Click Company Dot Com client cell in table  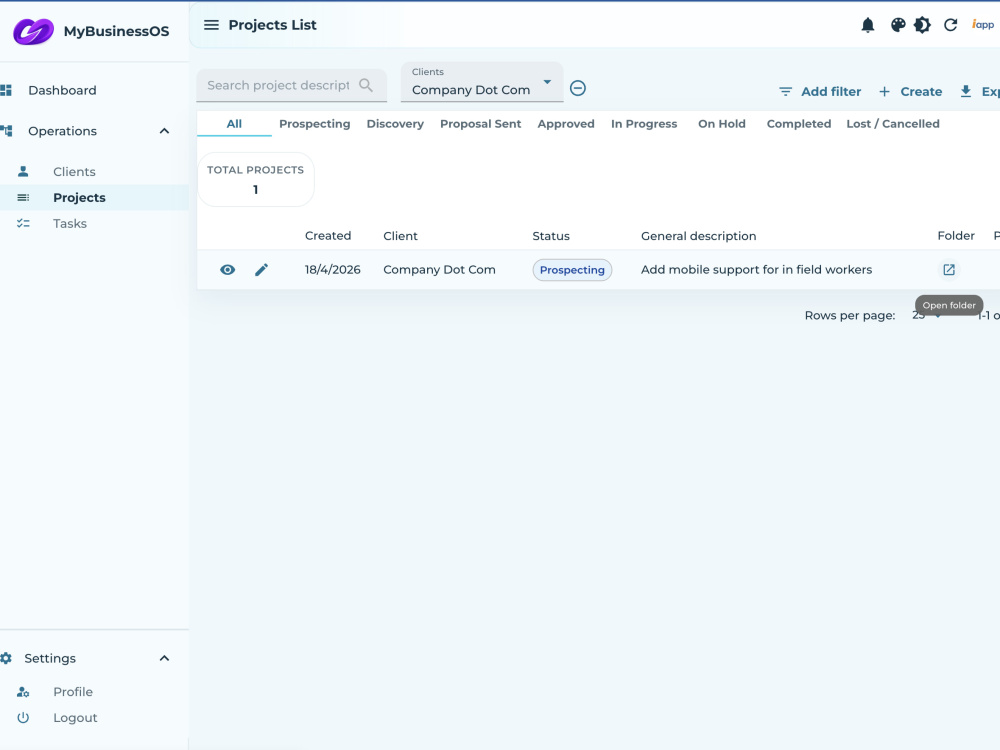(439, 269)
